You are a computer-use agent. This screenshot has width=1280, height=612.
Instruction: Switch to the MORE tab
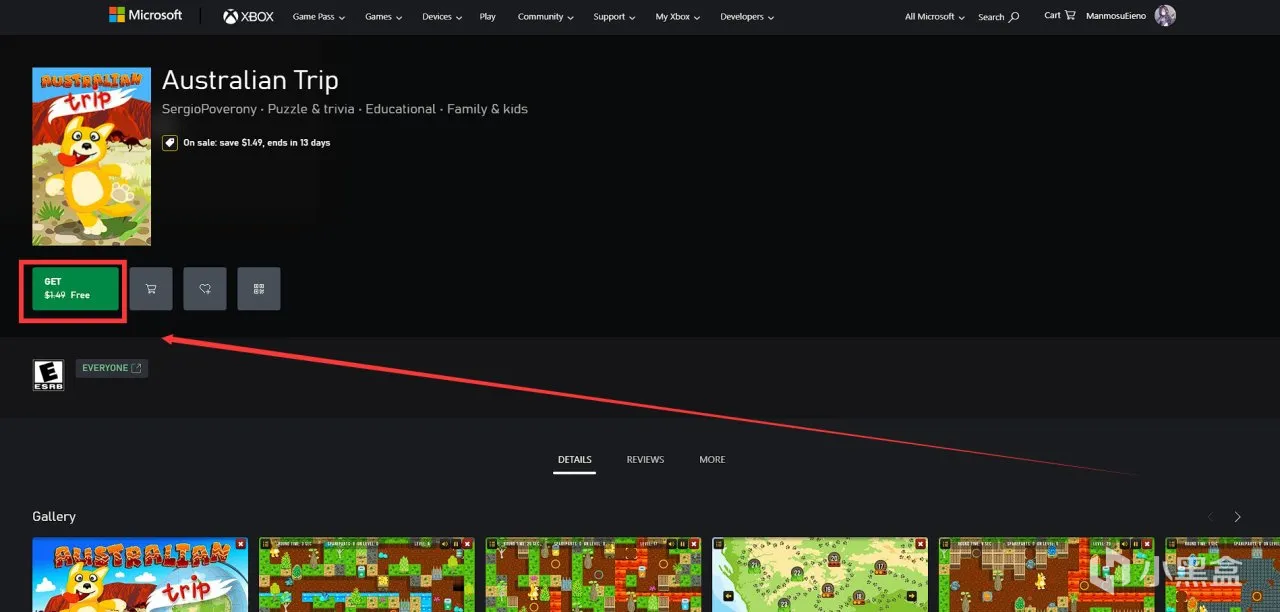712,460
